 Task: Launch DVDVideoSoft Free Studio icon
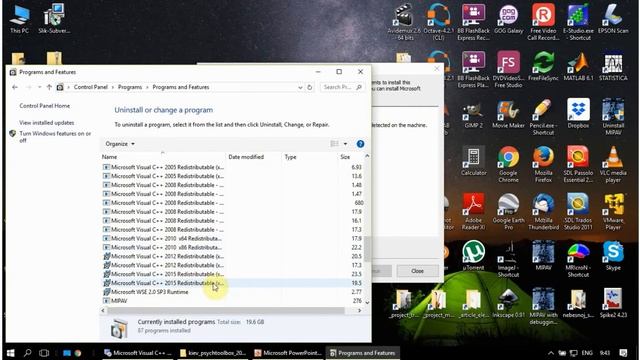[x=508, y=69]
